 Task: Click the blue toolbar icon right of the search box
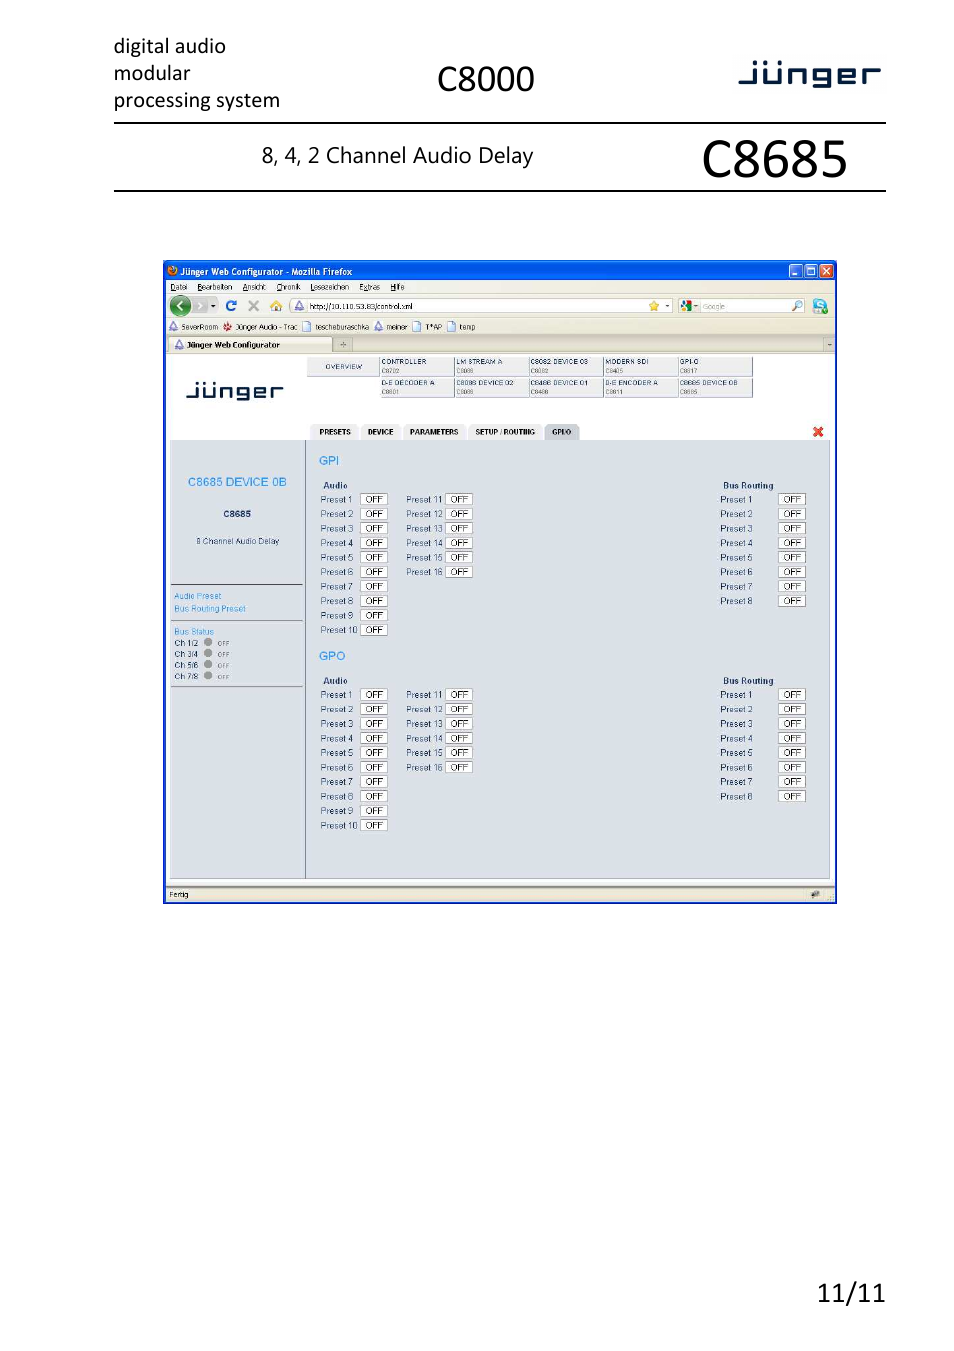pyautogui.click(x=820, y=306)
